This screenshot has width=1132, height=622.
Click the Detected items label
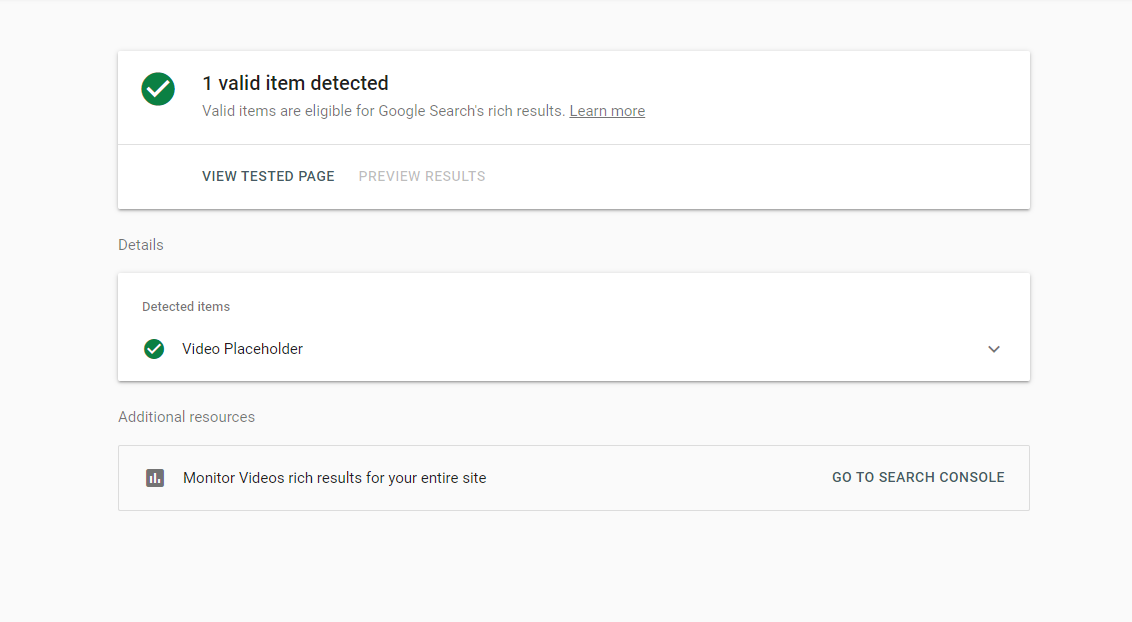tap(186, 307)
